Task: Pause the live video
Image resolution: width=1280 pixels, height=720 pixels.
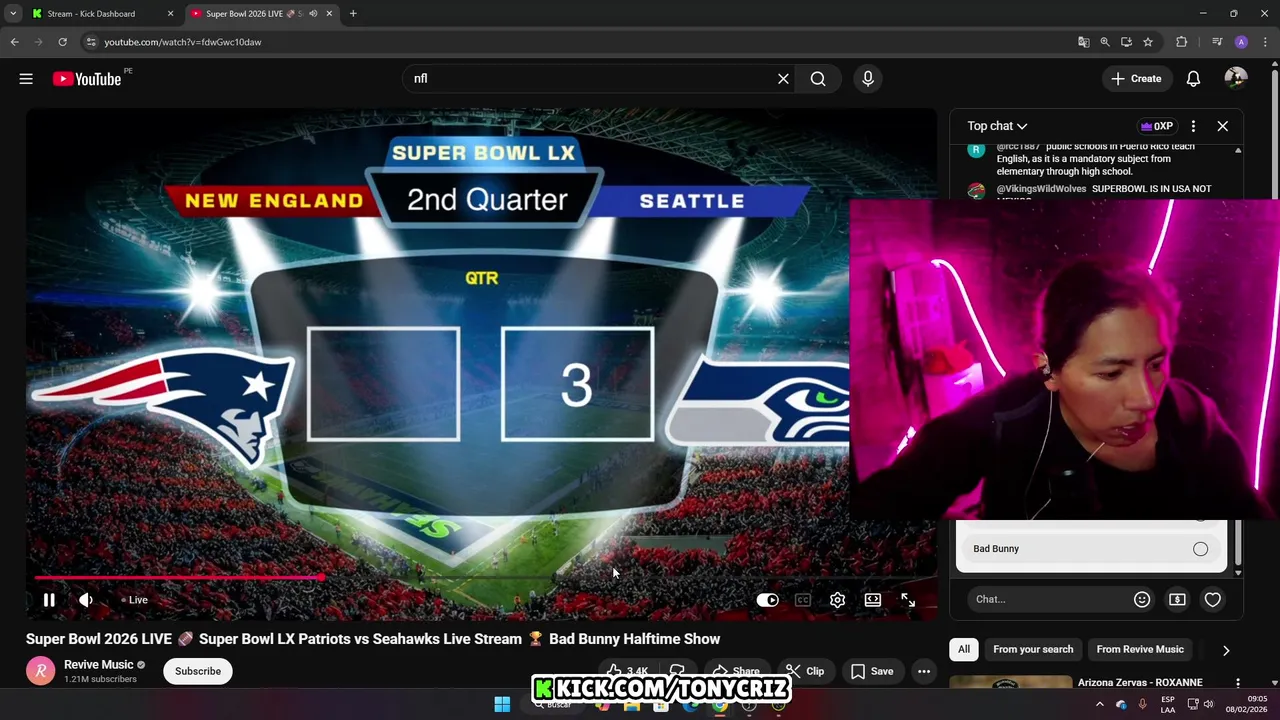Action: [x=48, y=600]
